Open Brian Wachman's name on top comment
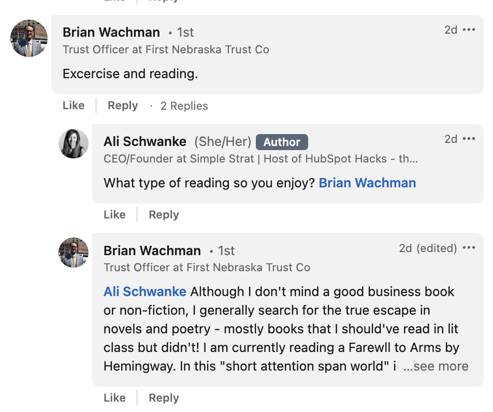 coord(111,32)
